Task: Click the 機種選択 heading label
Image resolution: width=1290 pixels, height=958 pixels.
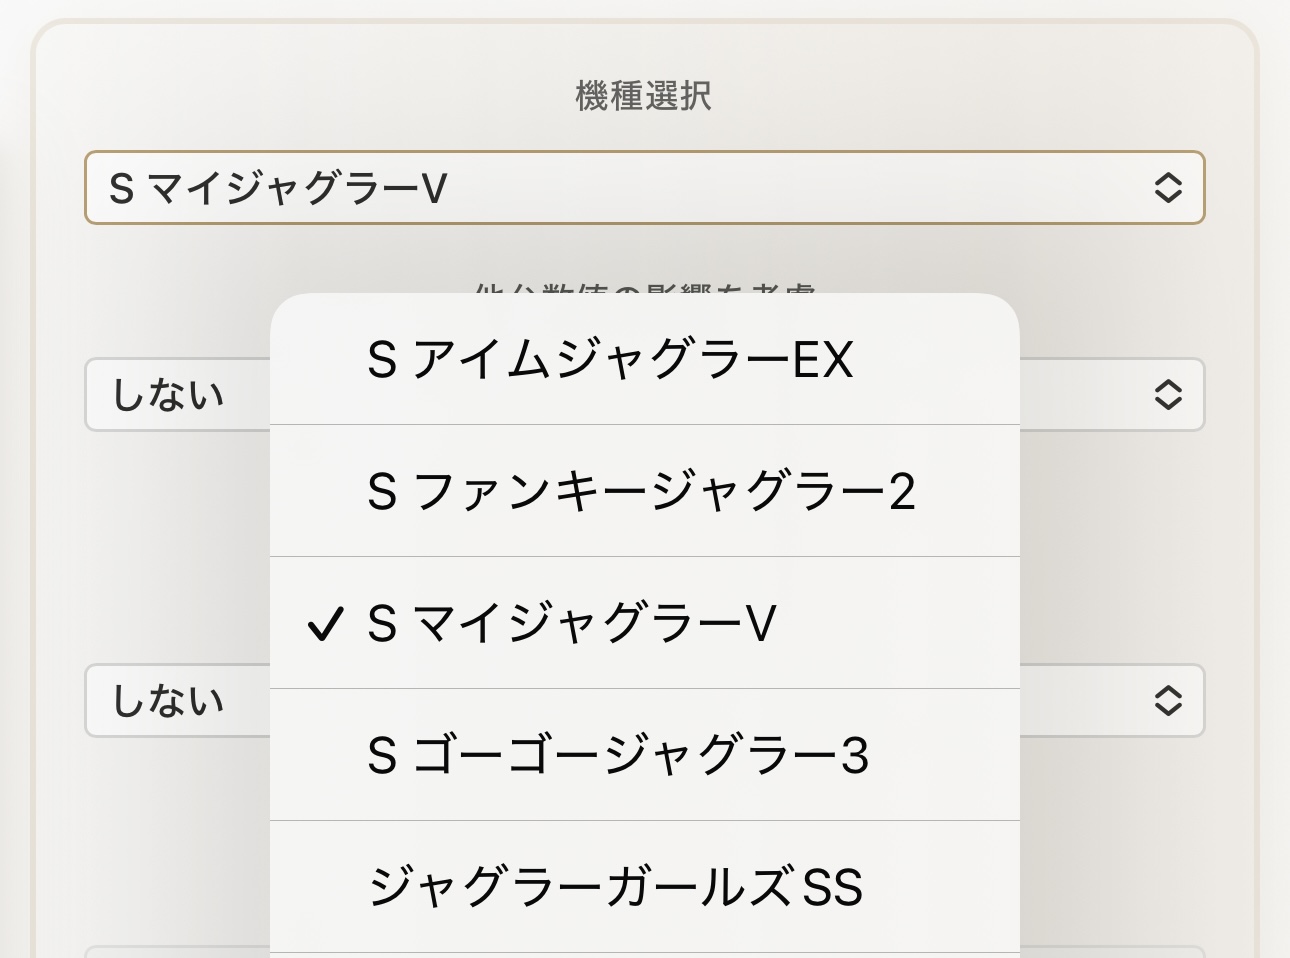Action: tap(644, 96)
